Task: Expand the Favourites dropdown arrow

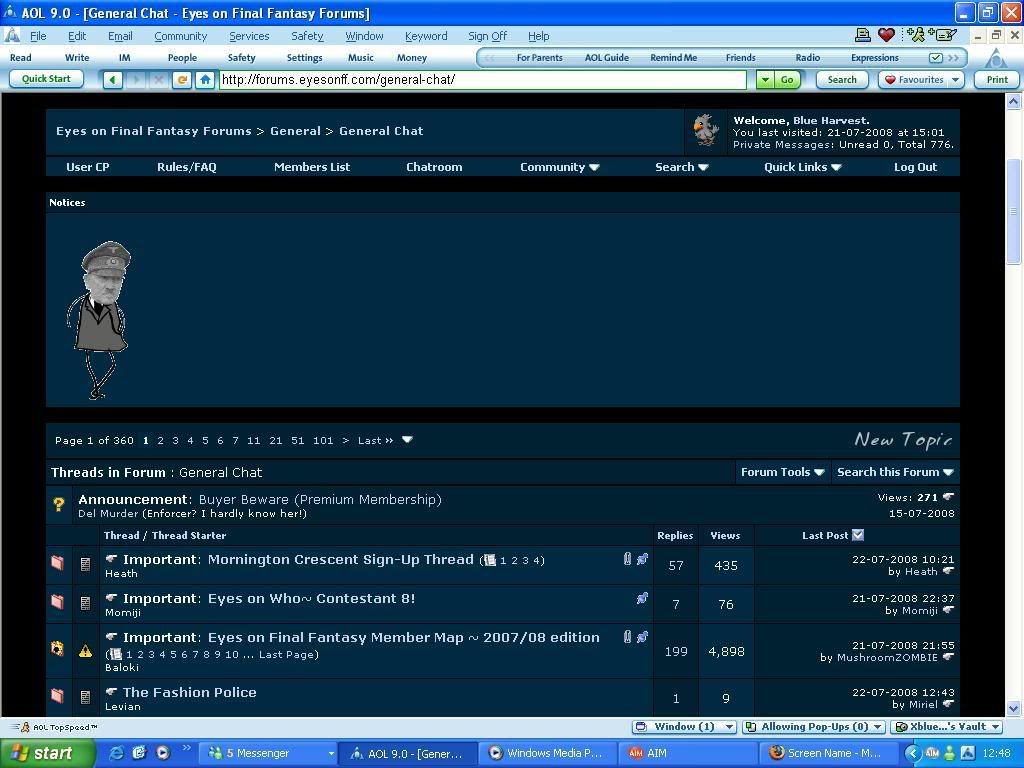Action: (x=955, y=80)
